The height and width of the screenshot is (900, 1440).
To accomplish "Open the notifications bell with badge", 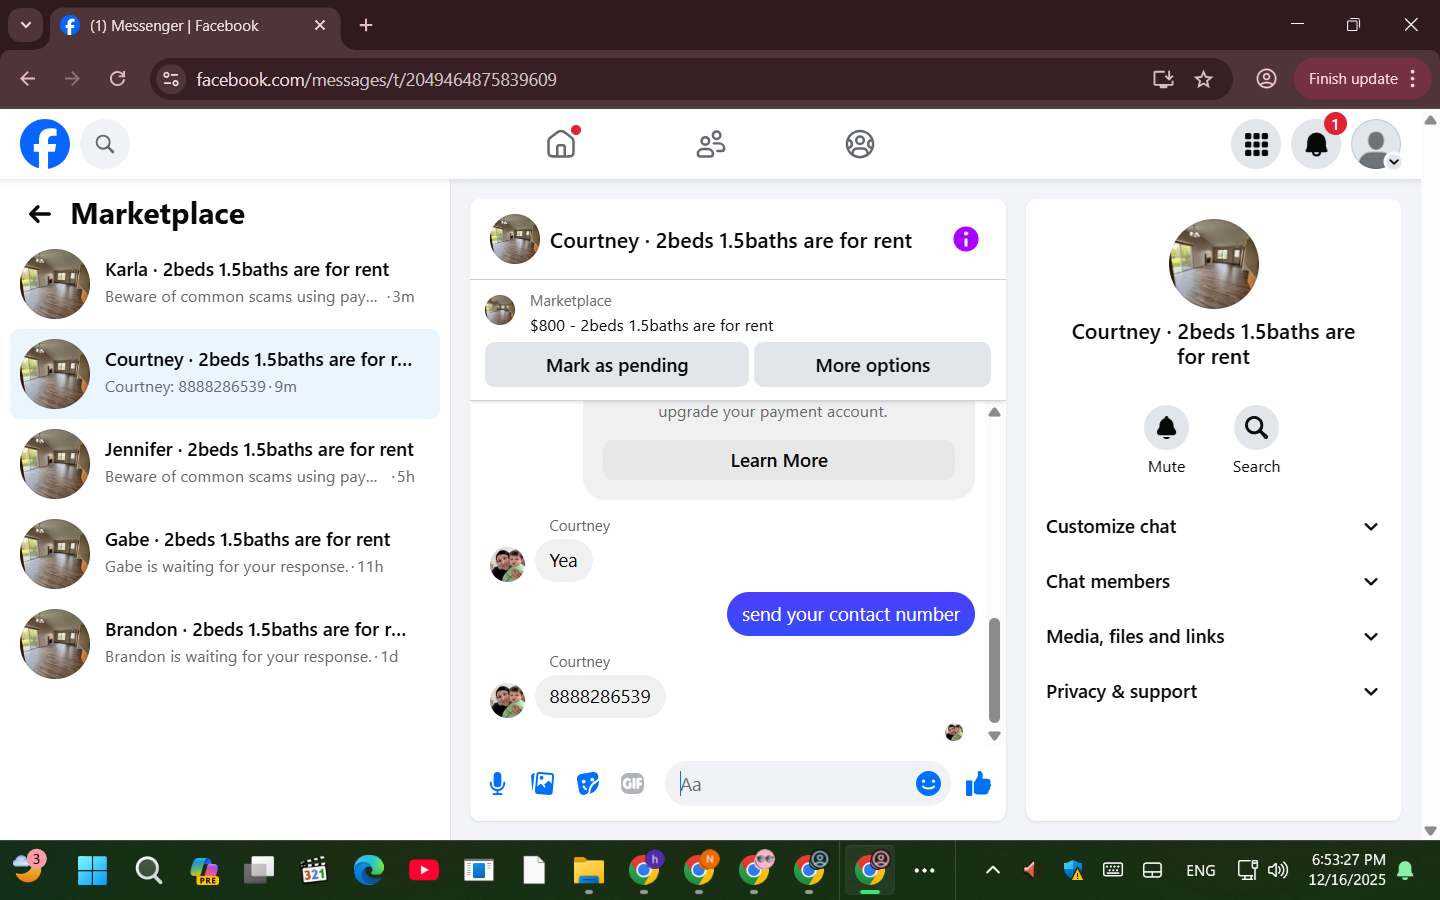I will [1316, 144].
